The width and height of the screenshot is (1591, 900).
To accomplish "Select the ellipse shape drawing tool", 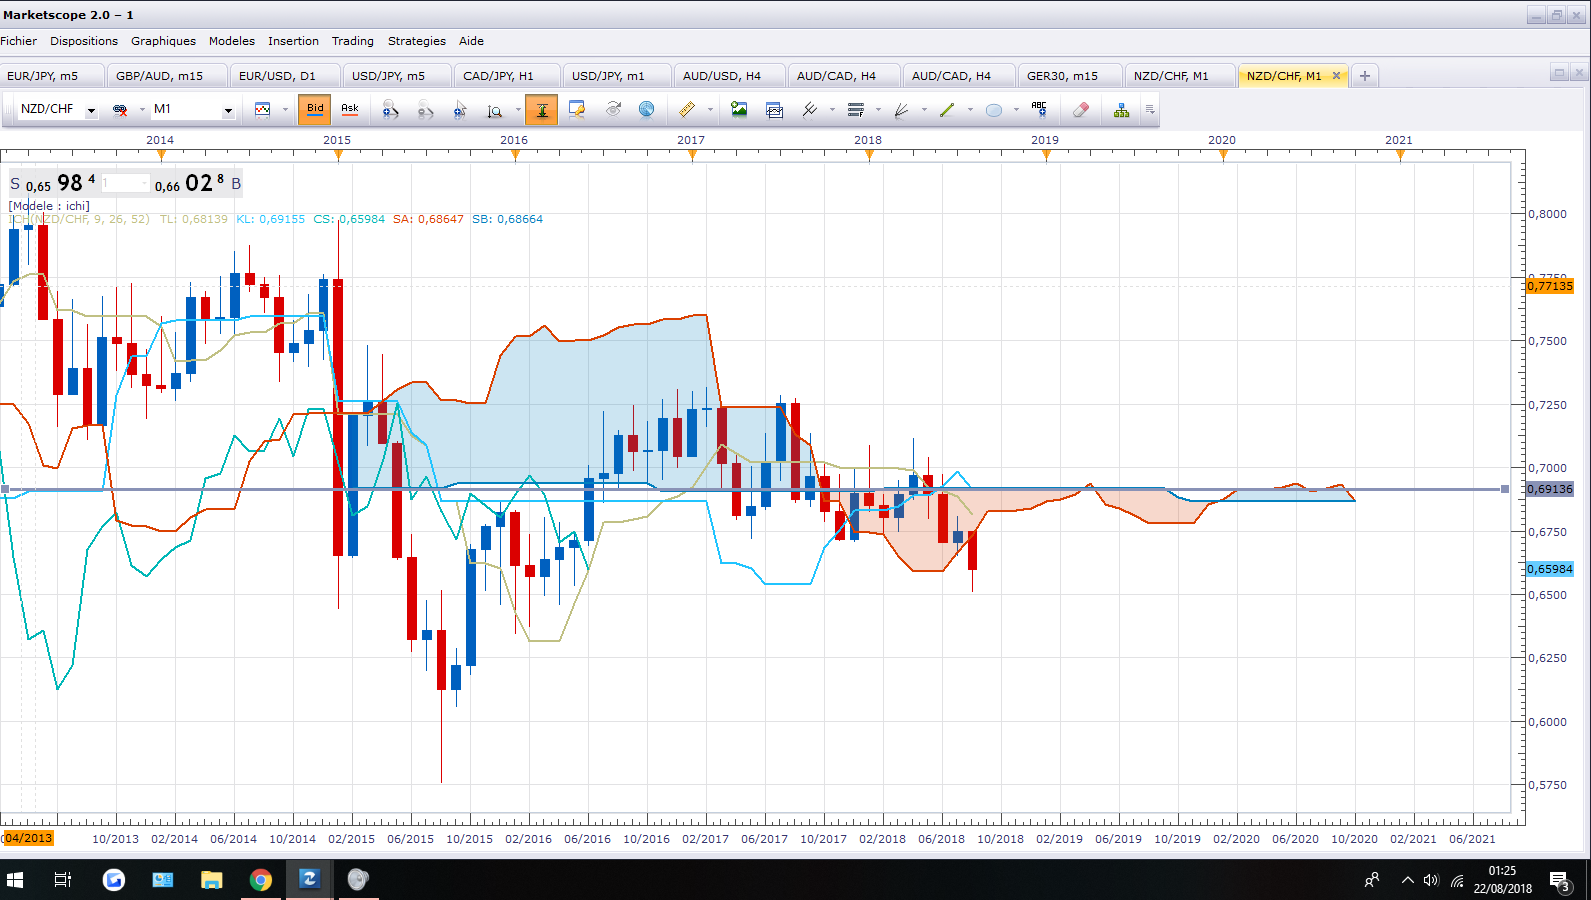I will pyautogui.click(x=994, y=109).
